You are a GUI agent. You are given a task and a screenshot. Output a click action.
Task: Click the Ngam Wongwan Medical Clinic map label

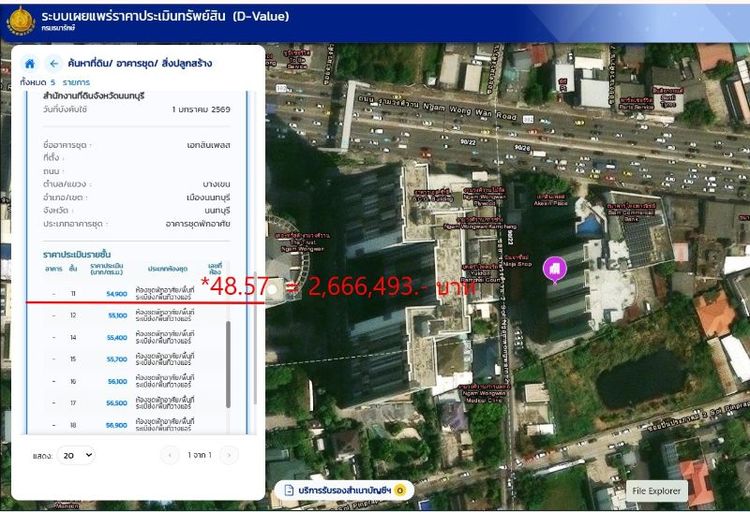pos(483,393)
